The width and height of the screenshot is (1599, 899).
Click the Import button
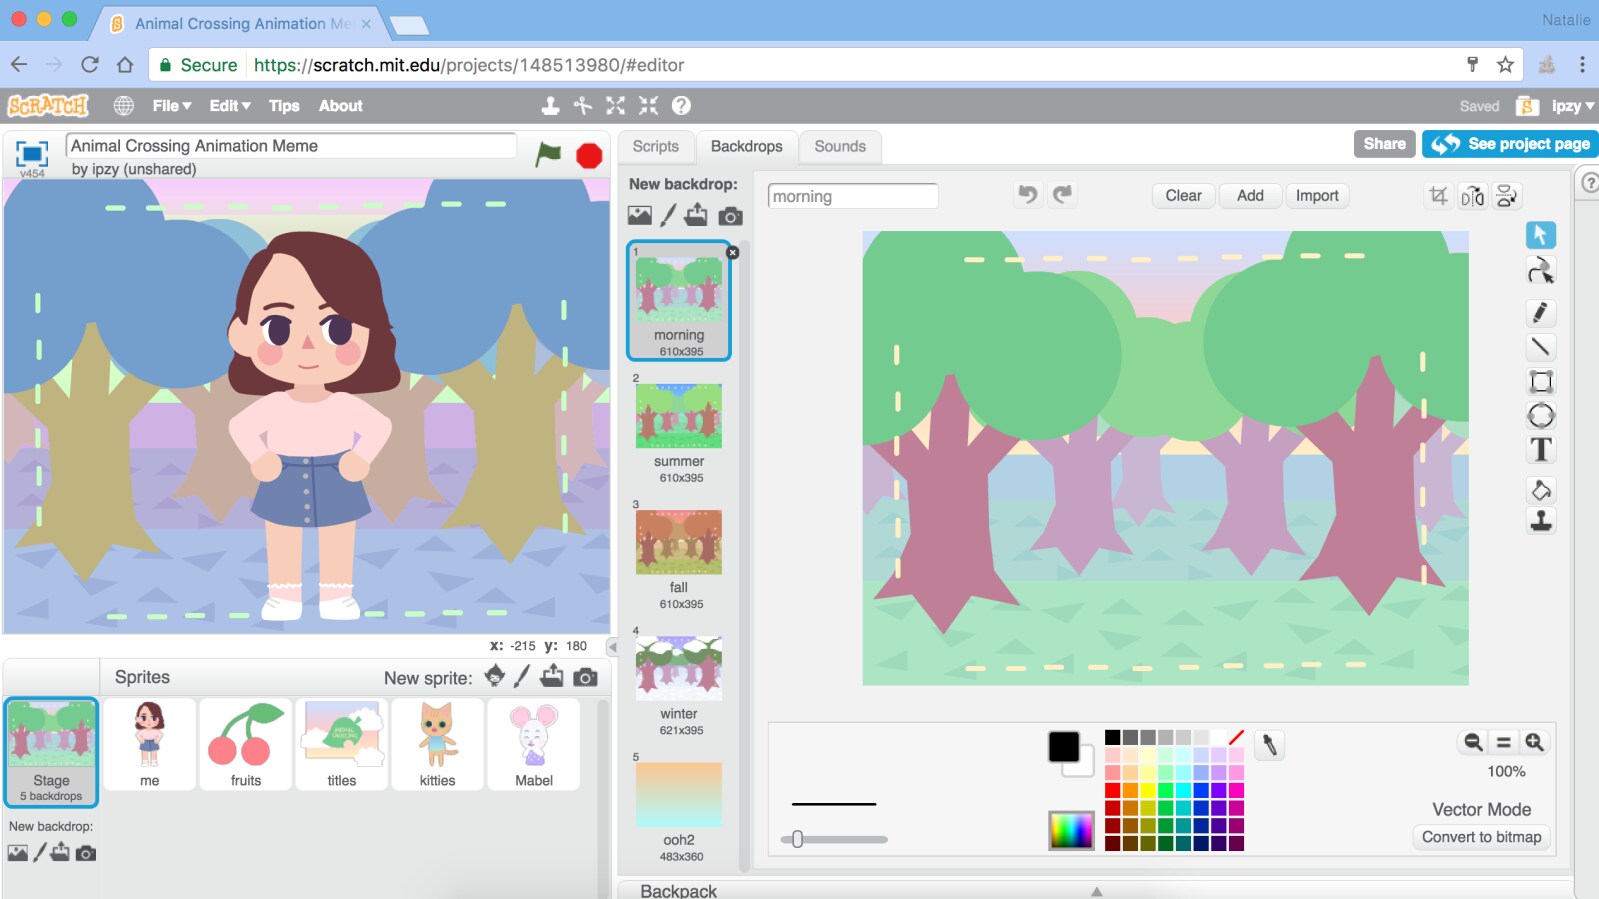click(1317, 196)
